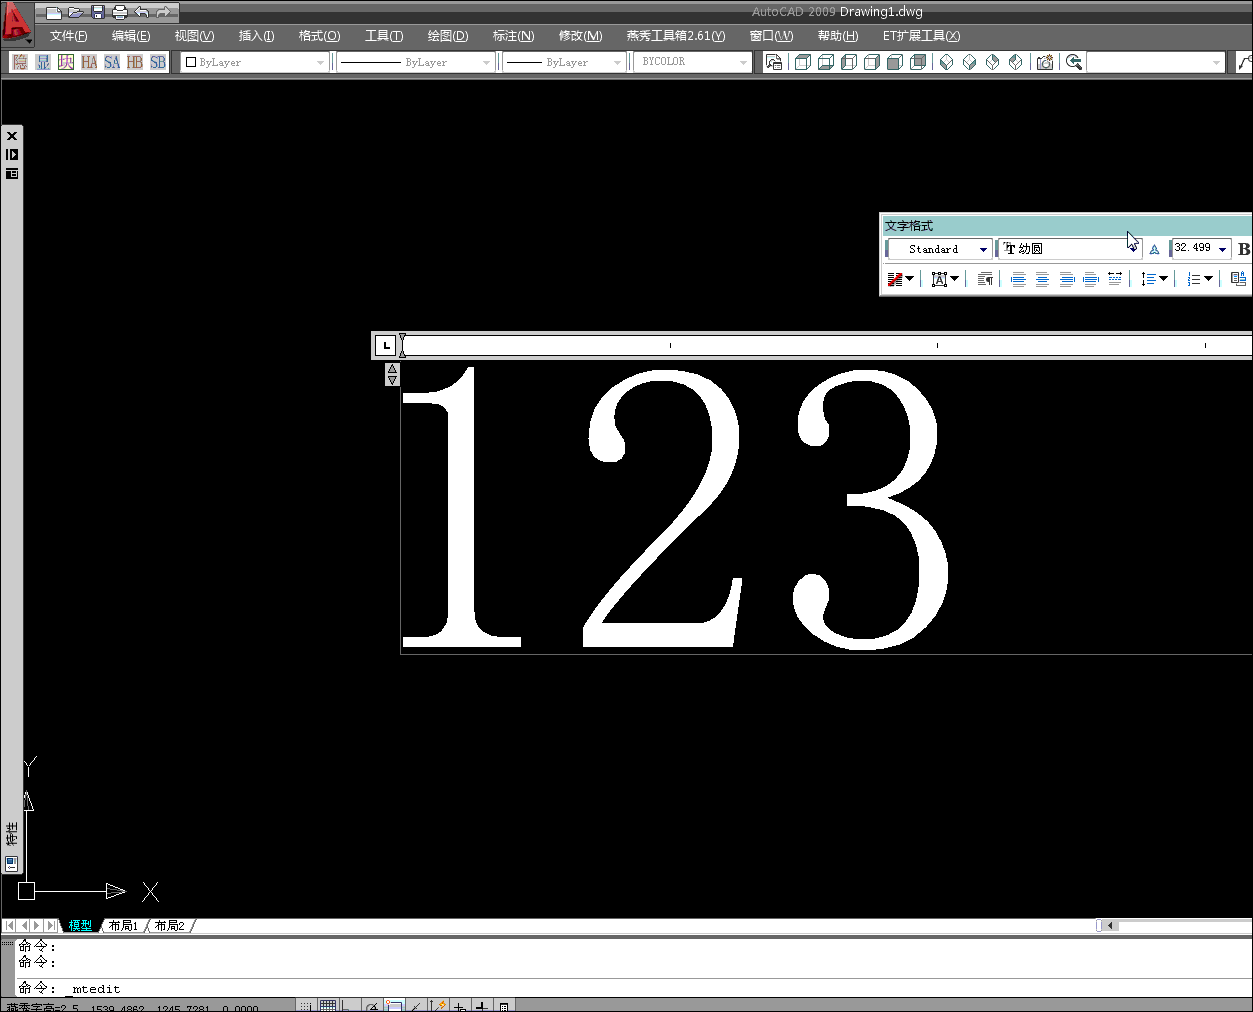Click the SW Isometric view cube icon
Screen dimensions: 1253x1012
tap(946, 61)
